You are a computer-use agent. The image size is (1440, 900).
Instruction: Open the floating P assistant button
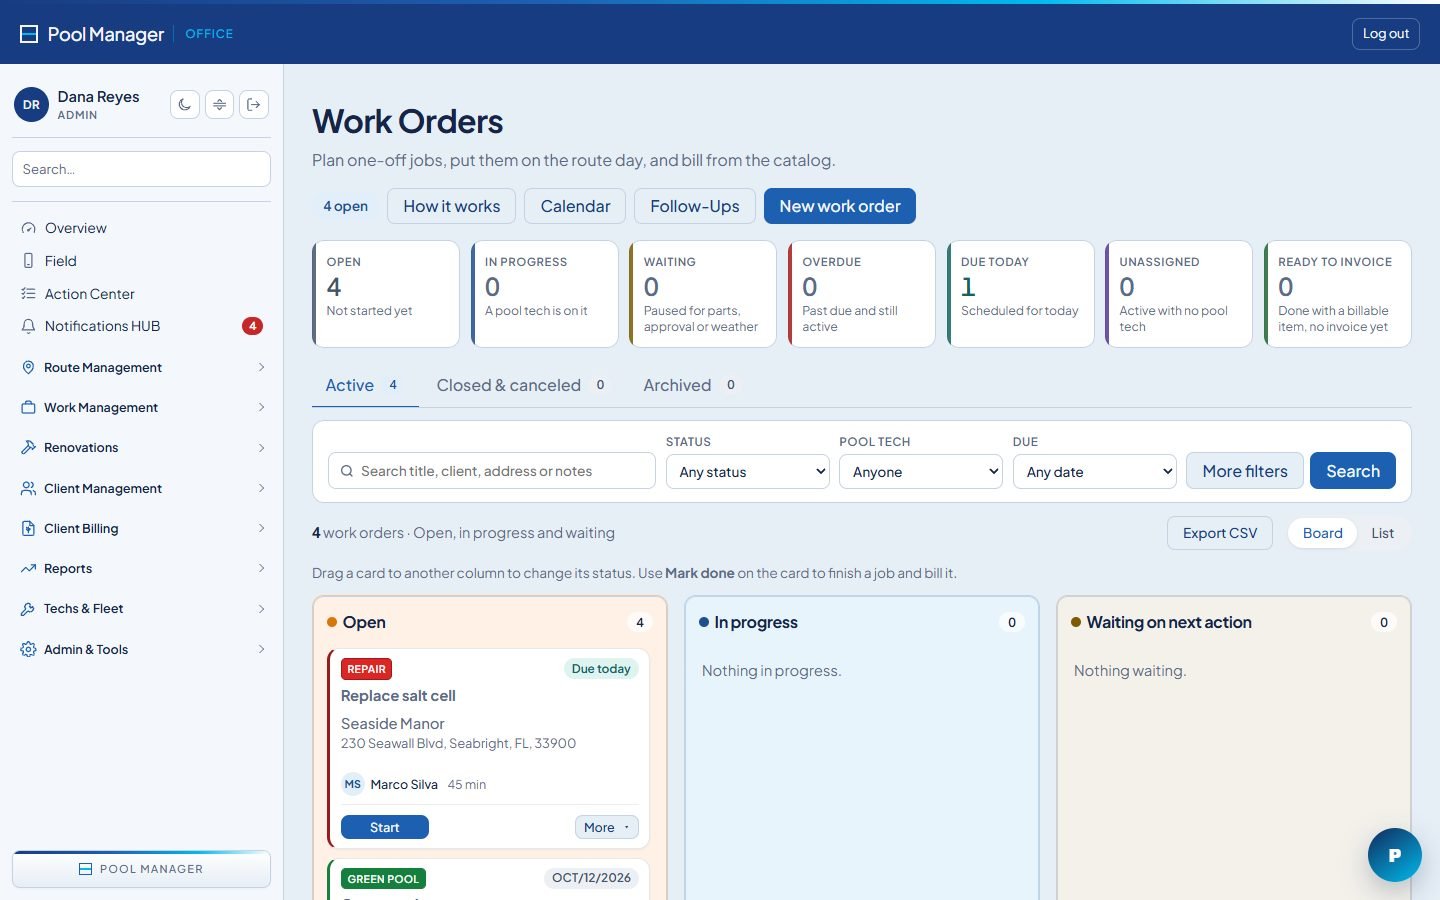[x=1395, y=855]
